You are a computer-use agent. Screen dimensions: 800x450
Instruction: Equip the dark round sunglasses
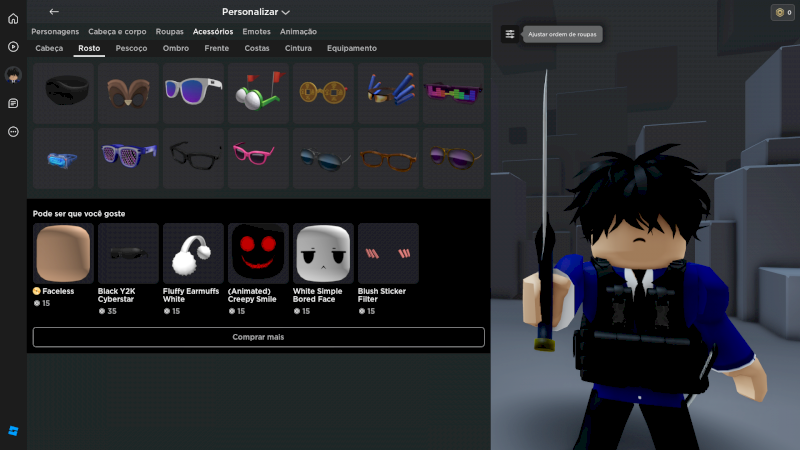tap(323, 159)
